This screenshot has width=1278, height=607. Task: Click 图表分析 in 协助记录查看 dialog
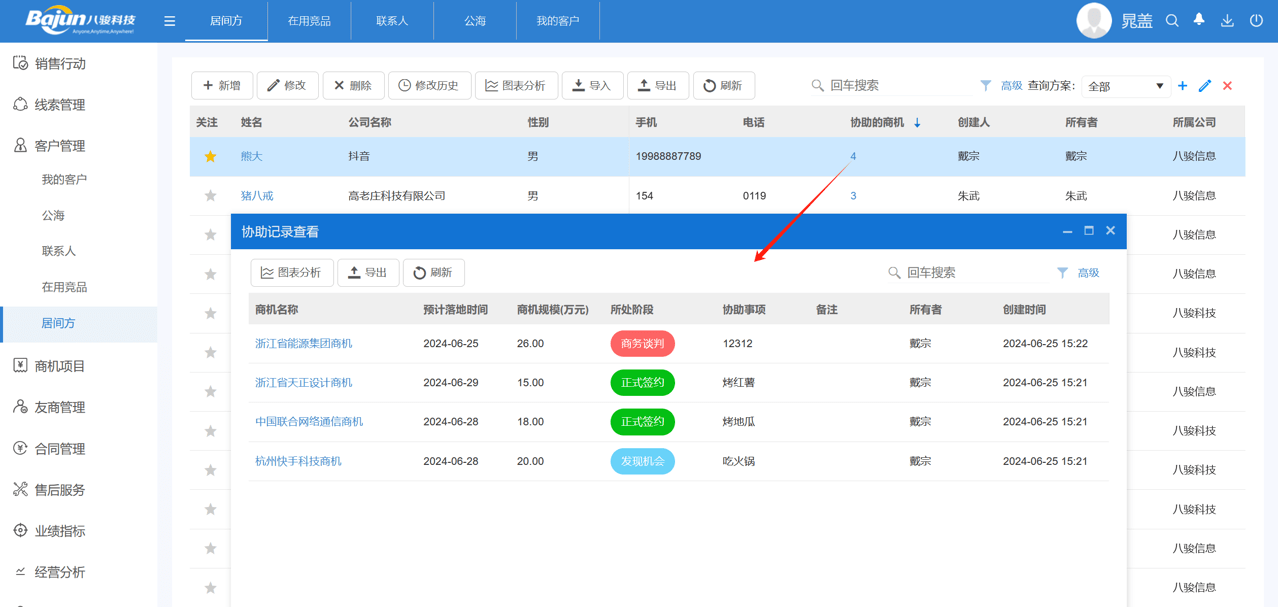coord(292,273)
